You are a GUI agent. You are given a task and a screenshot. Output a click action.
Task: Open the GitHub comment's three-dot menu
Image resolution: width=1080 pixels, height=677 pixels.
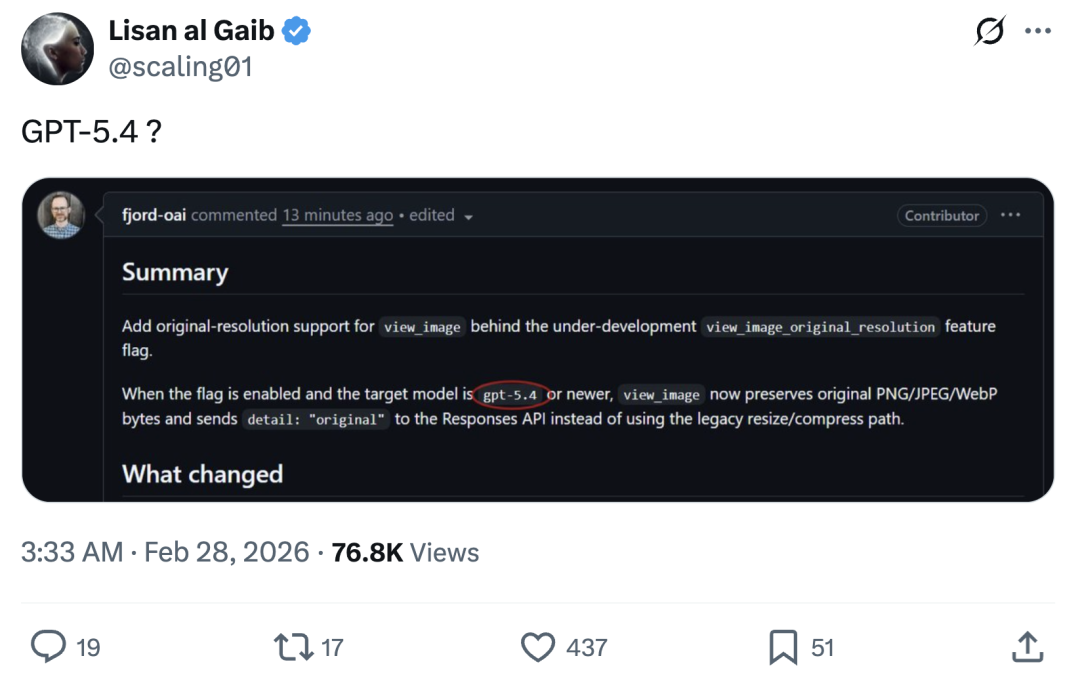click(x=1010, y=215)
